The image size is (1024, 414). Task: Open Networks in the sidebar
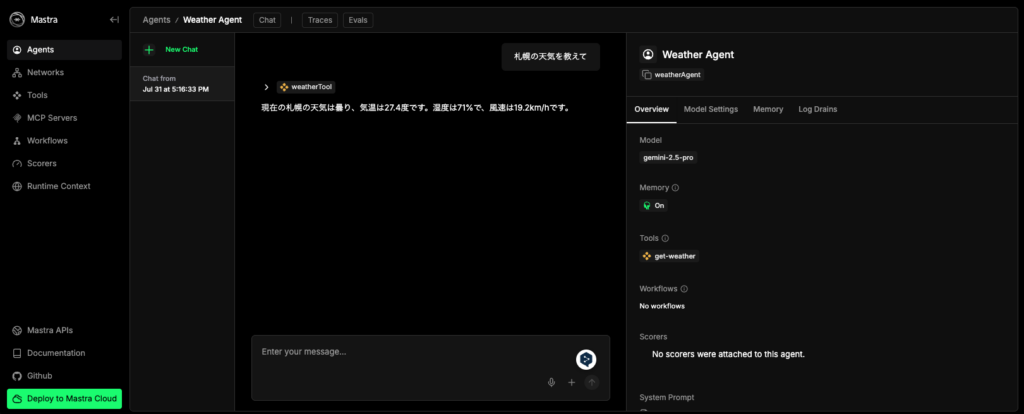[x=45, y=72]
